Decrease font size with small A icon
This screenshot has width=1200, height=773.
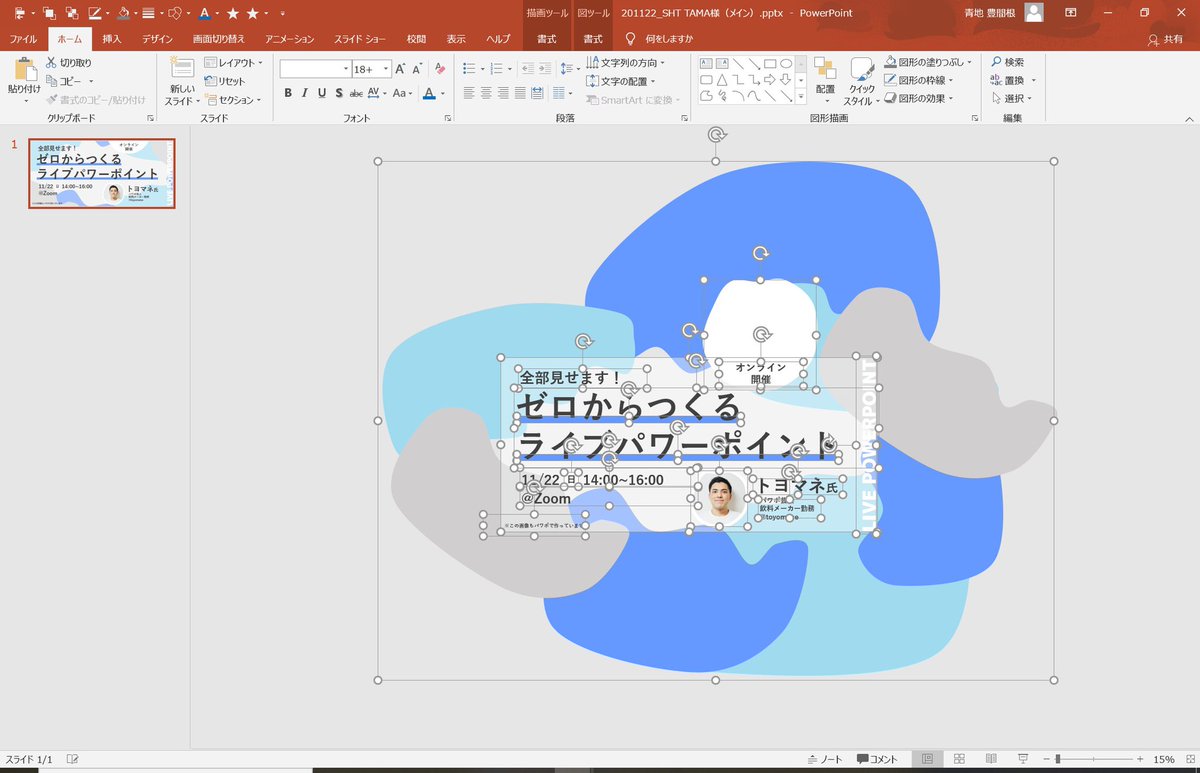pyautogui.click(x=417, y=69)
